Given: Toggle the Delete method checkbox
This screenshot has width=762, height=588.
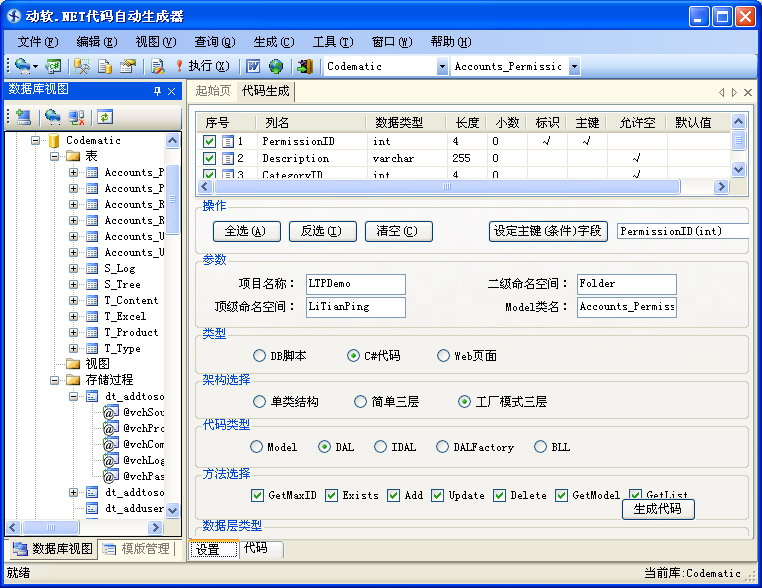Looking at the screenshot, I should (499, 495).
